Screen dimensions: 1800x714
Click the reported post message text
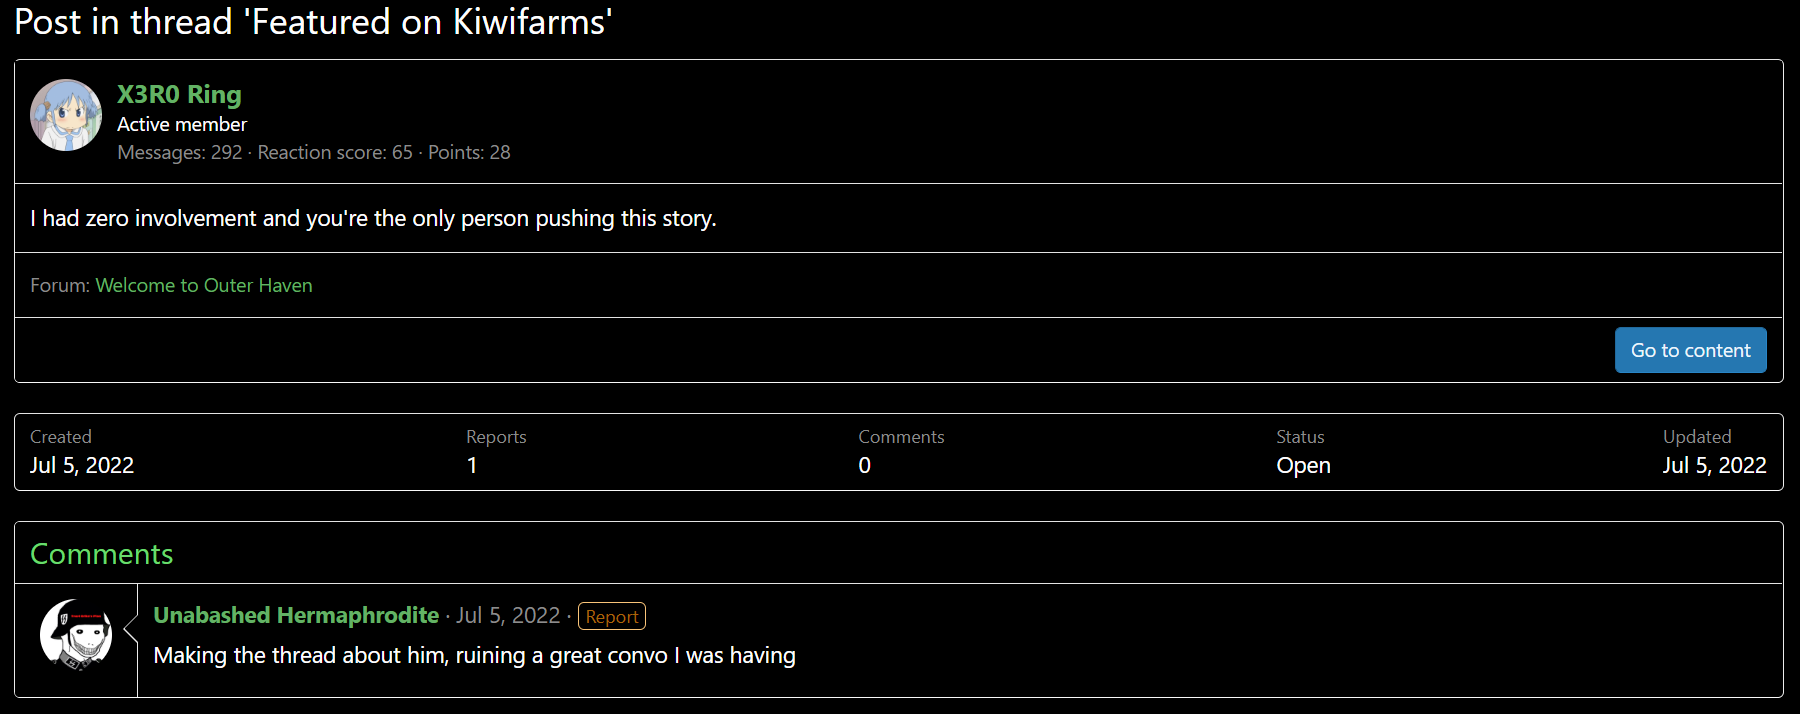373,218
